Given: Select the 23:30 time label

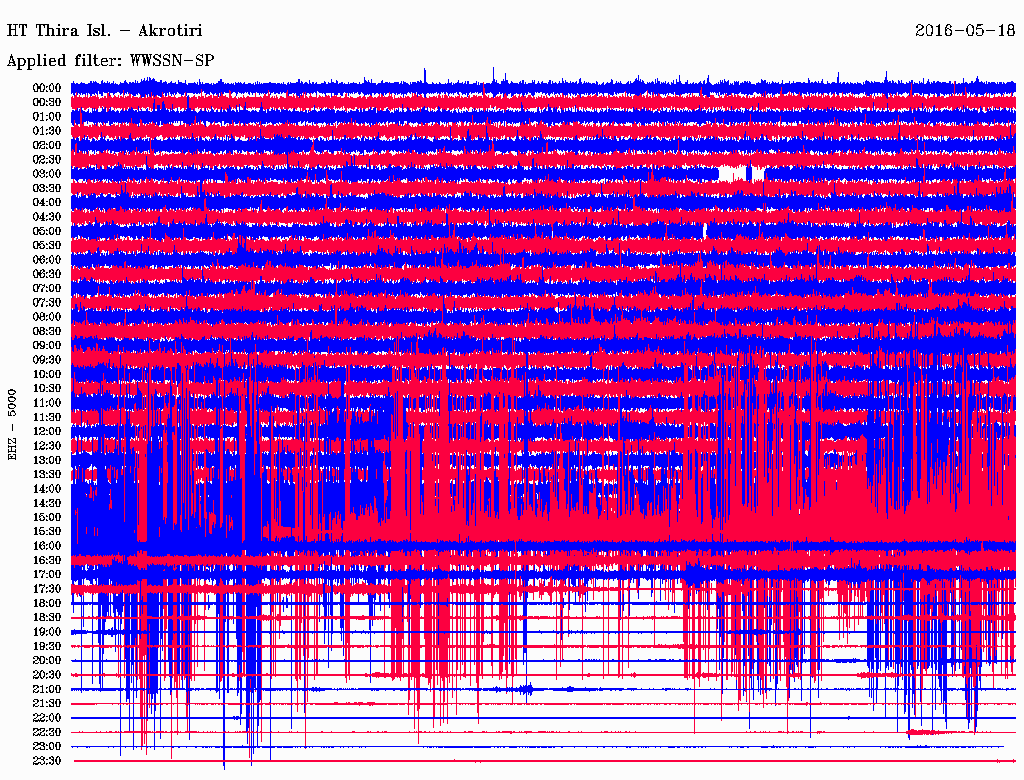Looking at the screenshot, I should click(x=46, y=761).
